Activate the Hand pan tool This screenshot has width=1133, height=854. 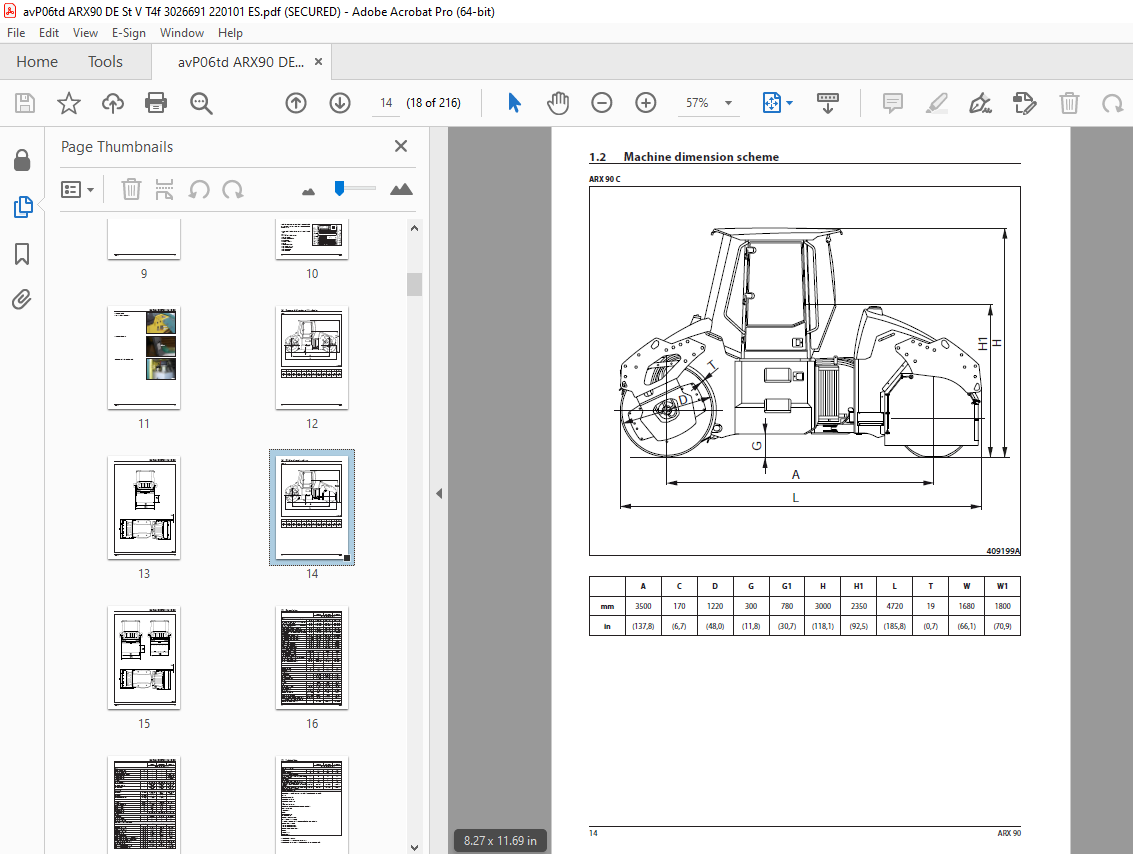pos(558,103)
